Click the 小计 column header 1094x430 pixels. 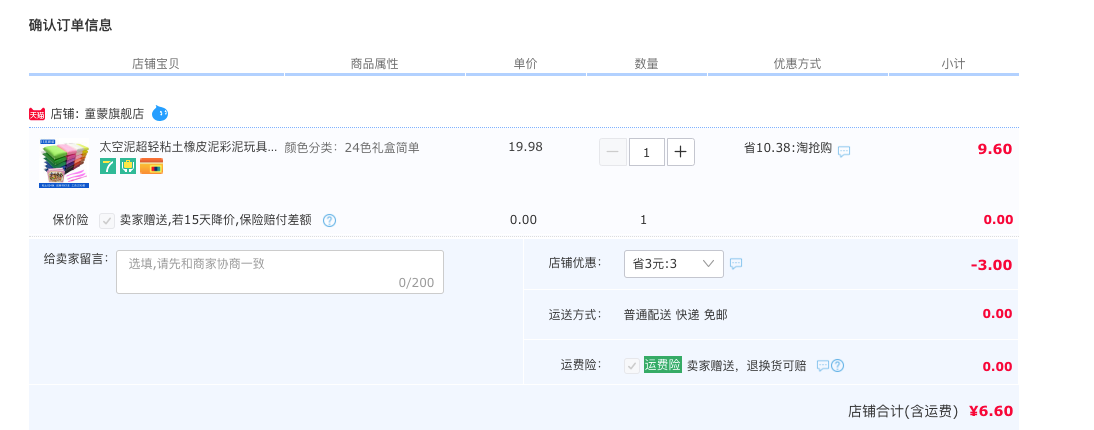point(952,64)
